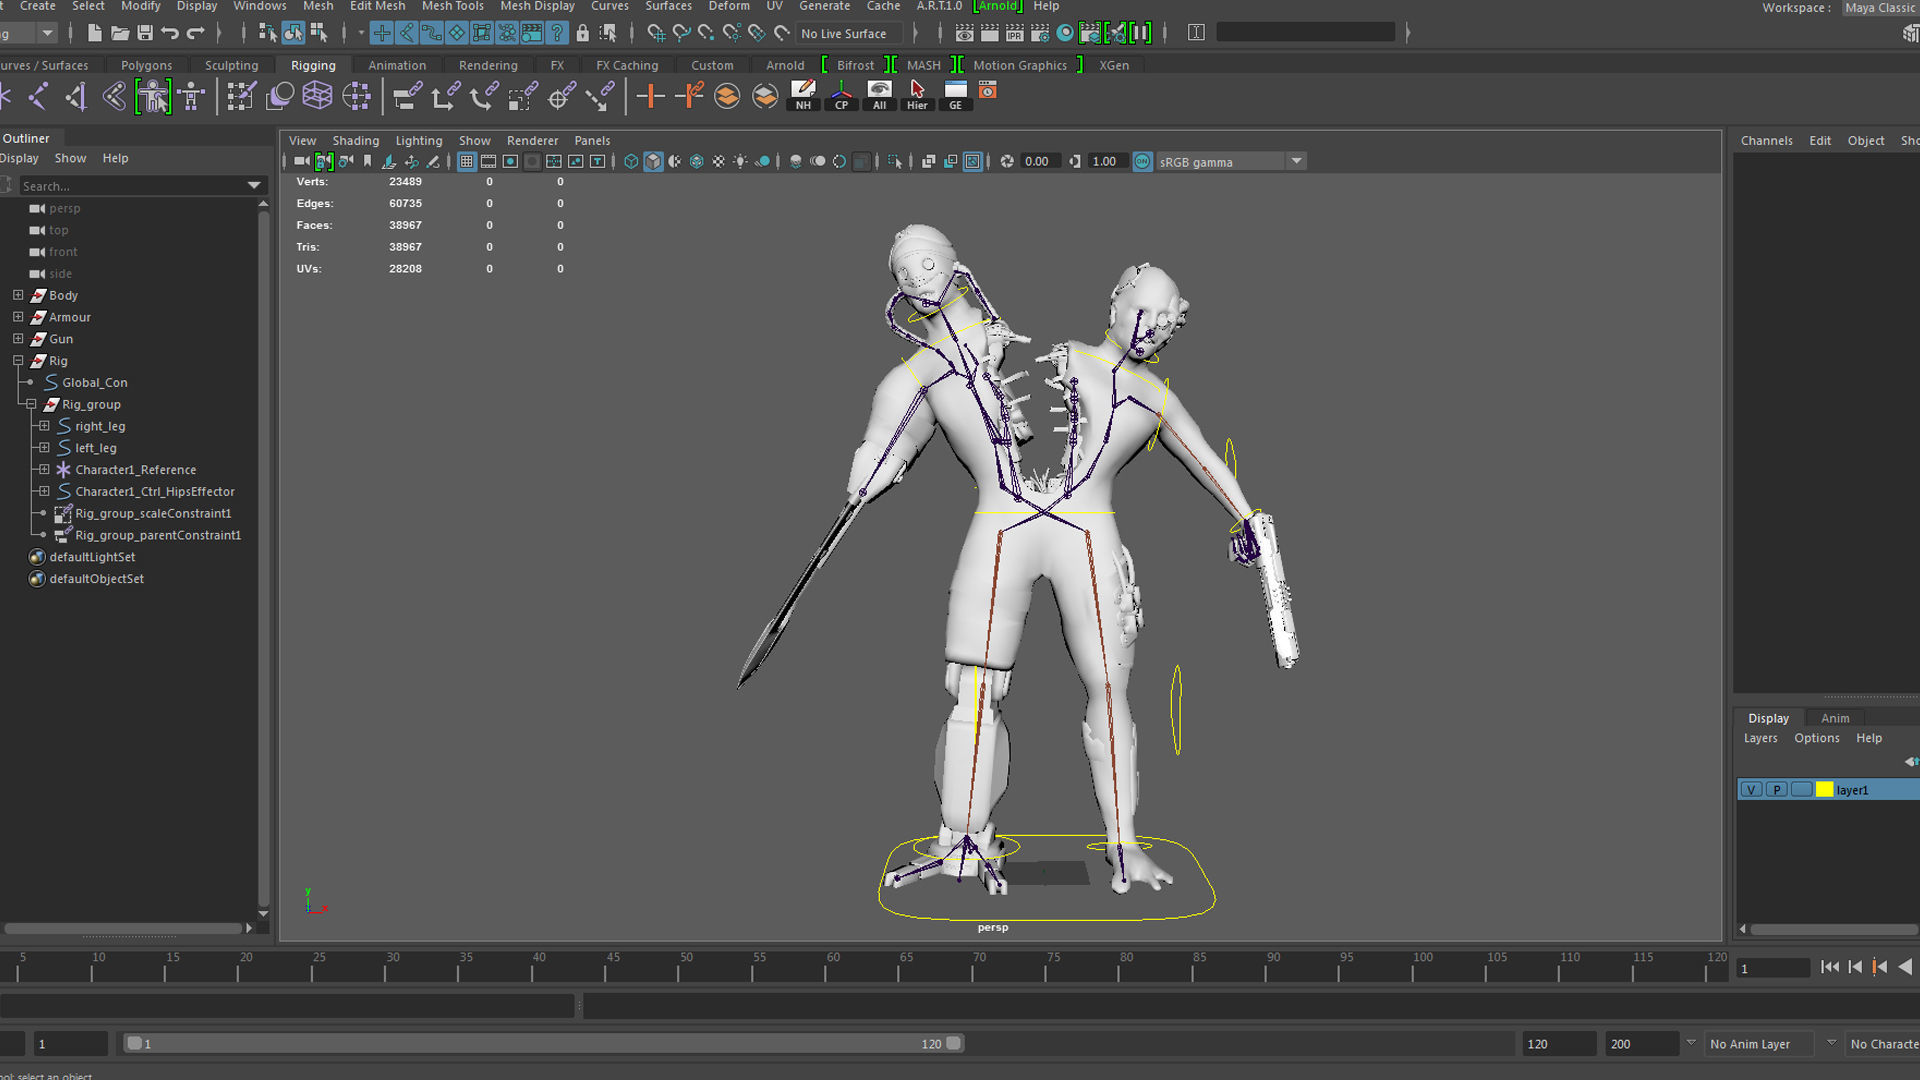
Task: Toggle the viewport Grid display icon
Action: [x=467, y=161]
